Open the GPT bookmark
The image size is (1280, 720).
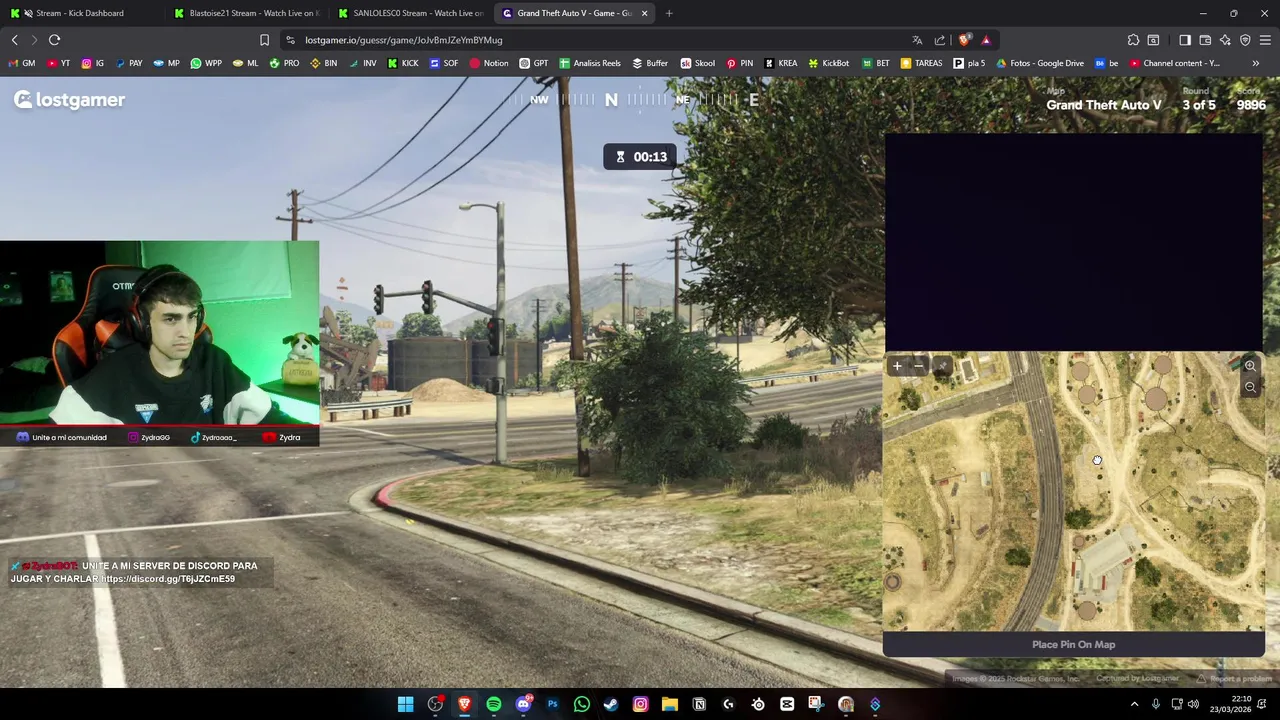pos(533,63)
